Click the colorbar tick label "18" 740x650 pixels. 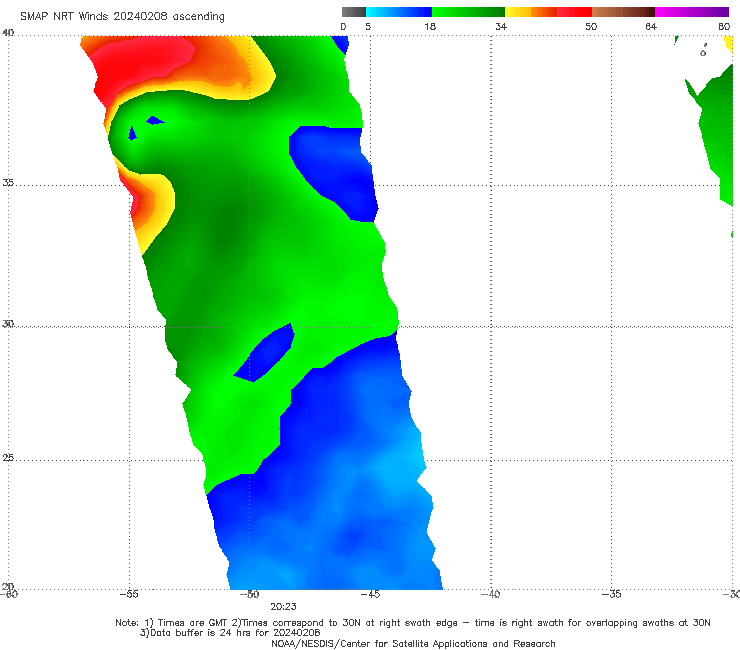430,27
